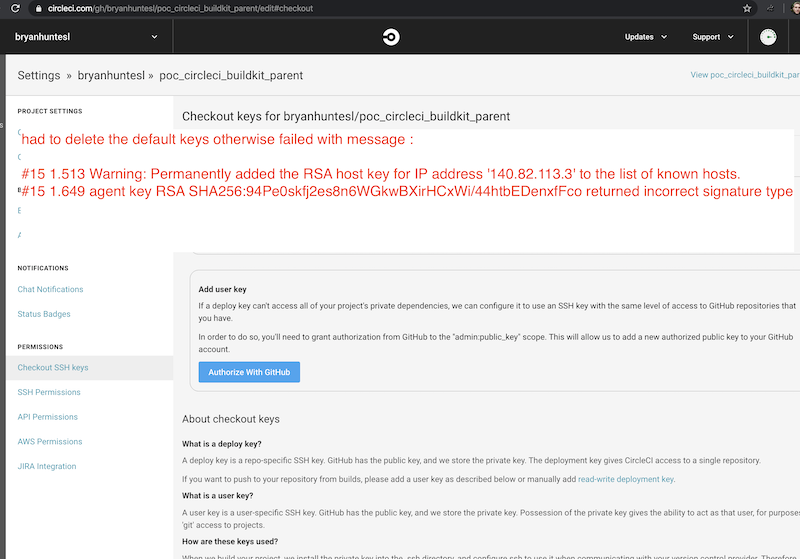Click the Settings breadcrumb
800x559 pixels.
pyautogui.click(x=39, y=75)
